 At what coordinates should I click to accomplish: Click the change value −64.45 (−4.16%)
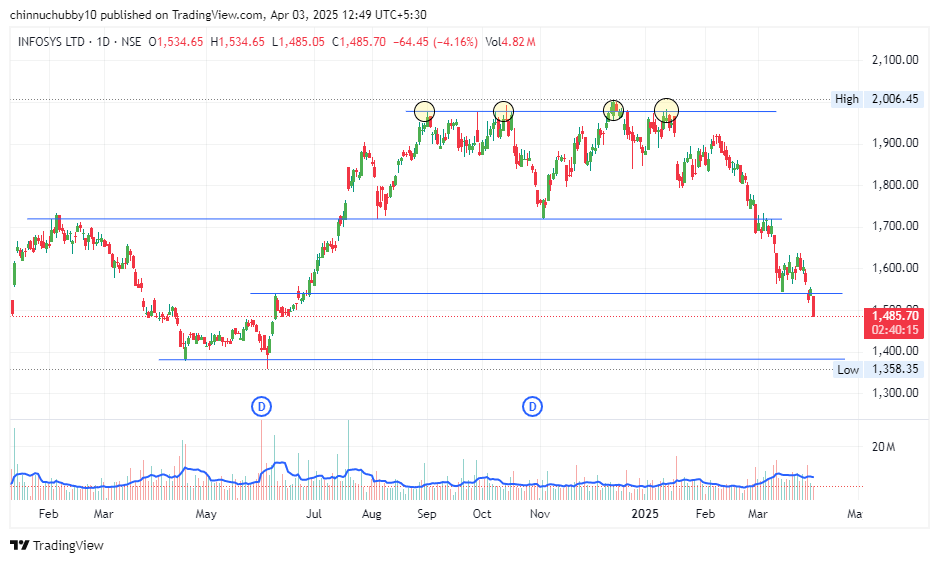pyautogui.click(x=435, y=42)
